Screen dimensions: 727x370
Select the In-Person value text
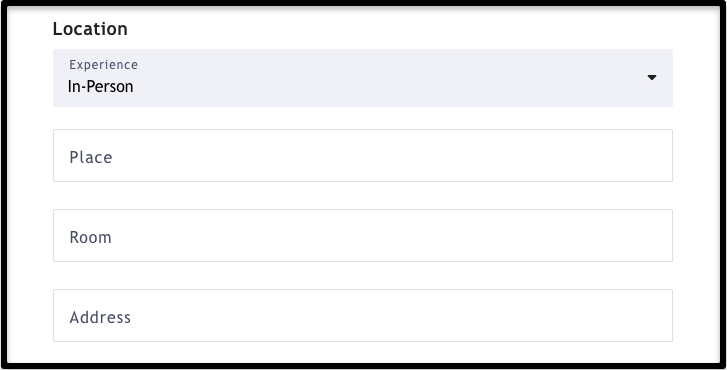pyautogui.click(x=101, y=87)
